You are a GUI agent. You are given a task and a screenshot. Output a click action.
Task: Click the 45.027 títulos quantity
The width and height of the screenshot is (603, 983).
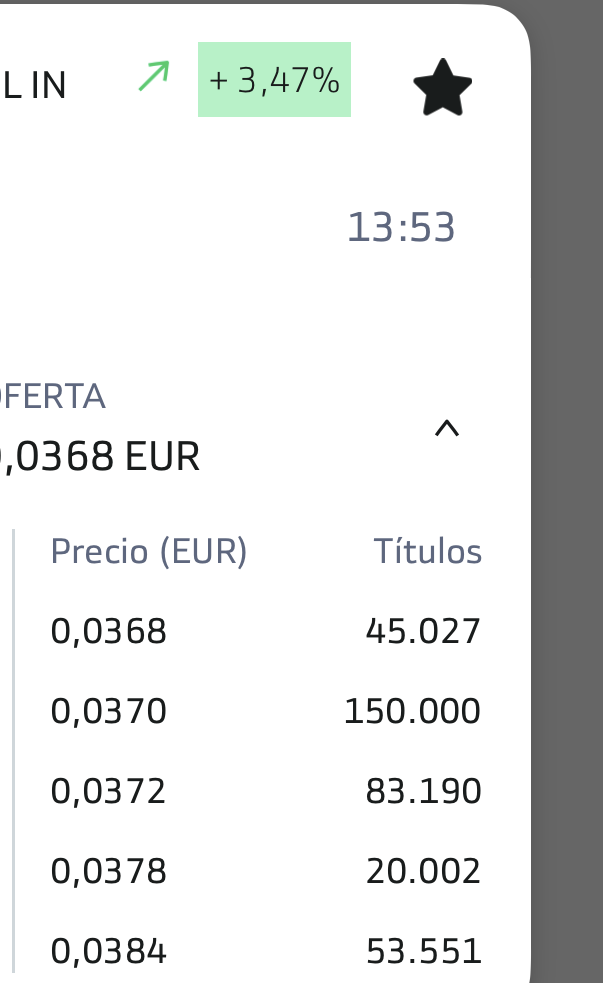[x=423, y=631]
